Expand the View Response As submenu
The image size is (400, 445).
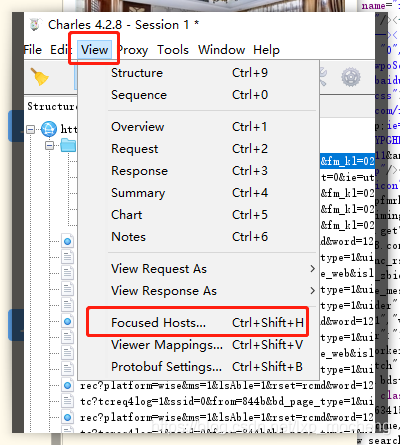pyautogui.click(x=198, y=291)
